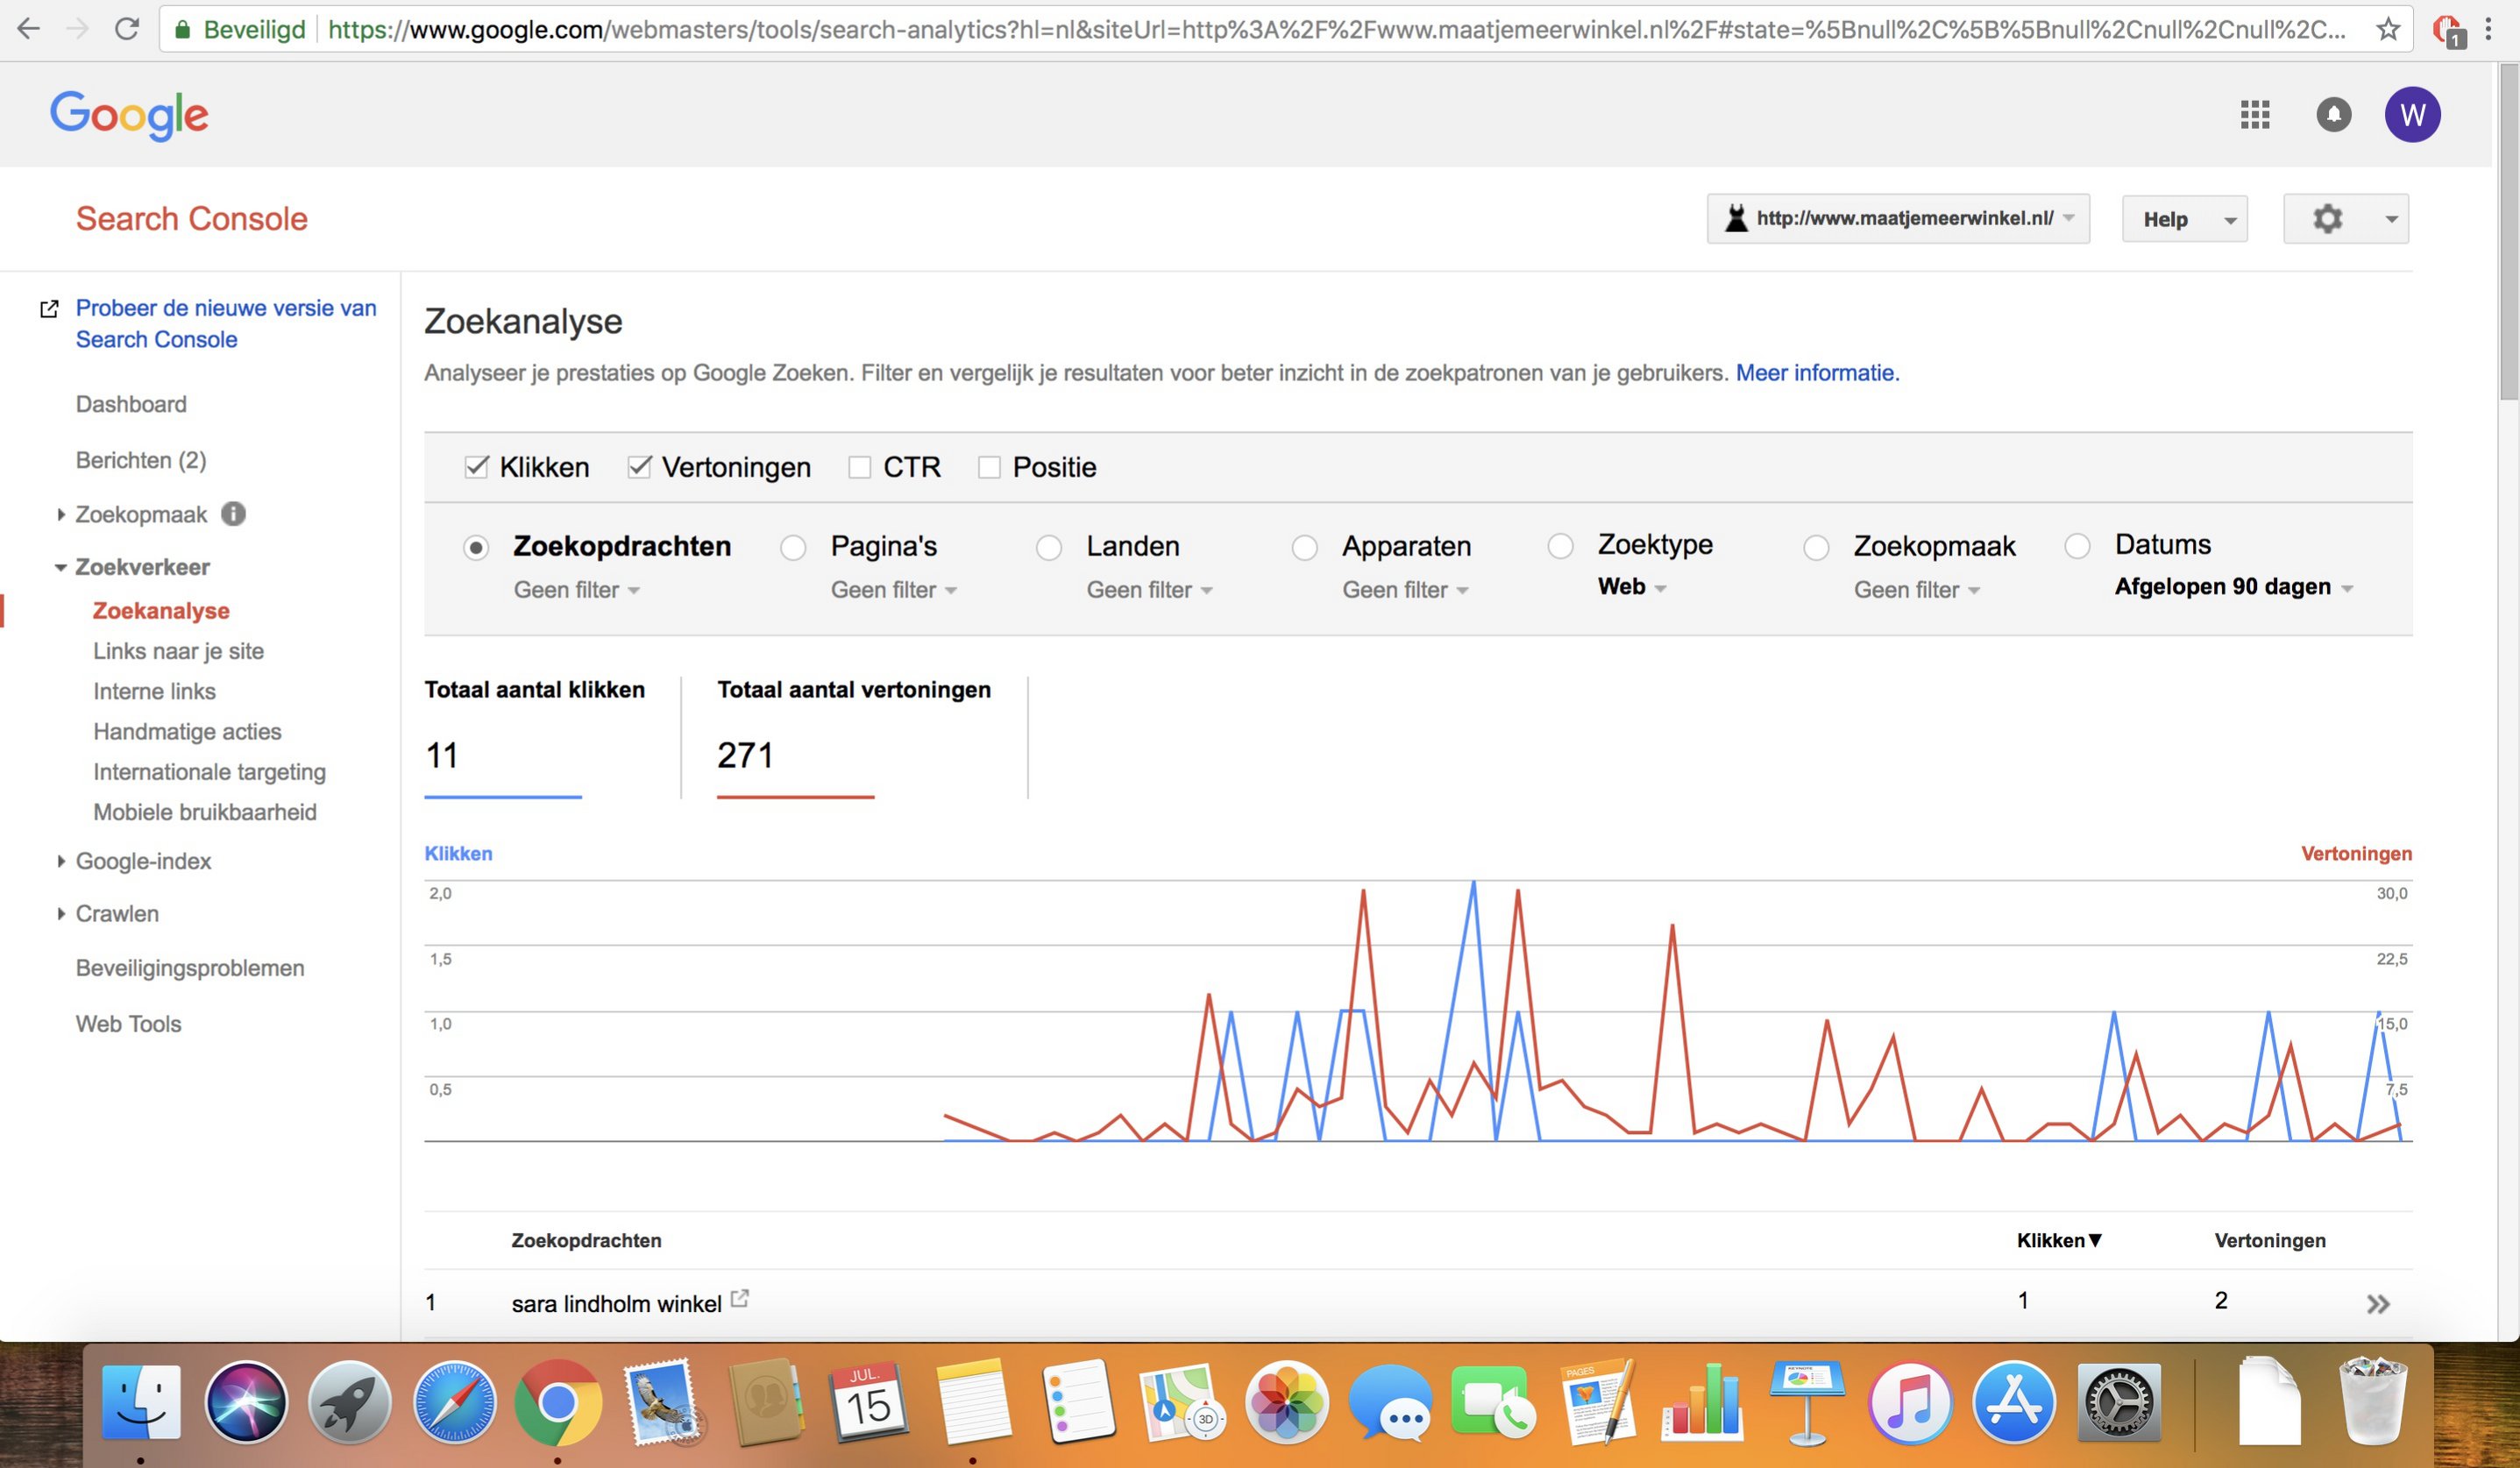
Task: Open Launchpad rocket in dock
Action: click(349, 1402)
